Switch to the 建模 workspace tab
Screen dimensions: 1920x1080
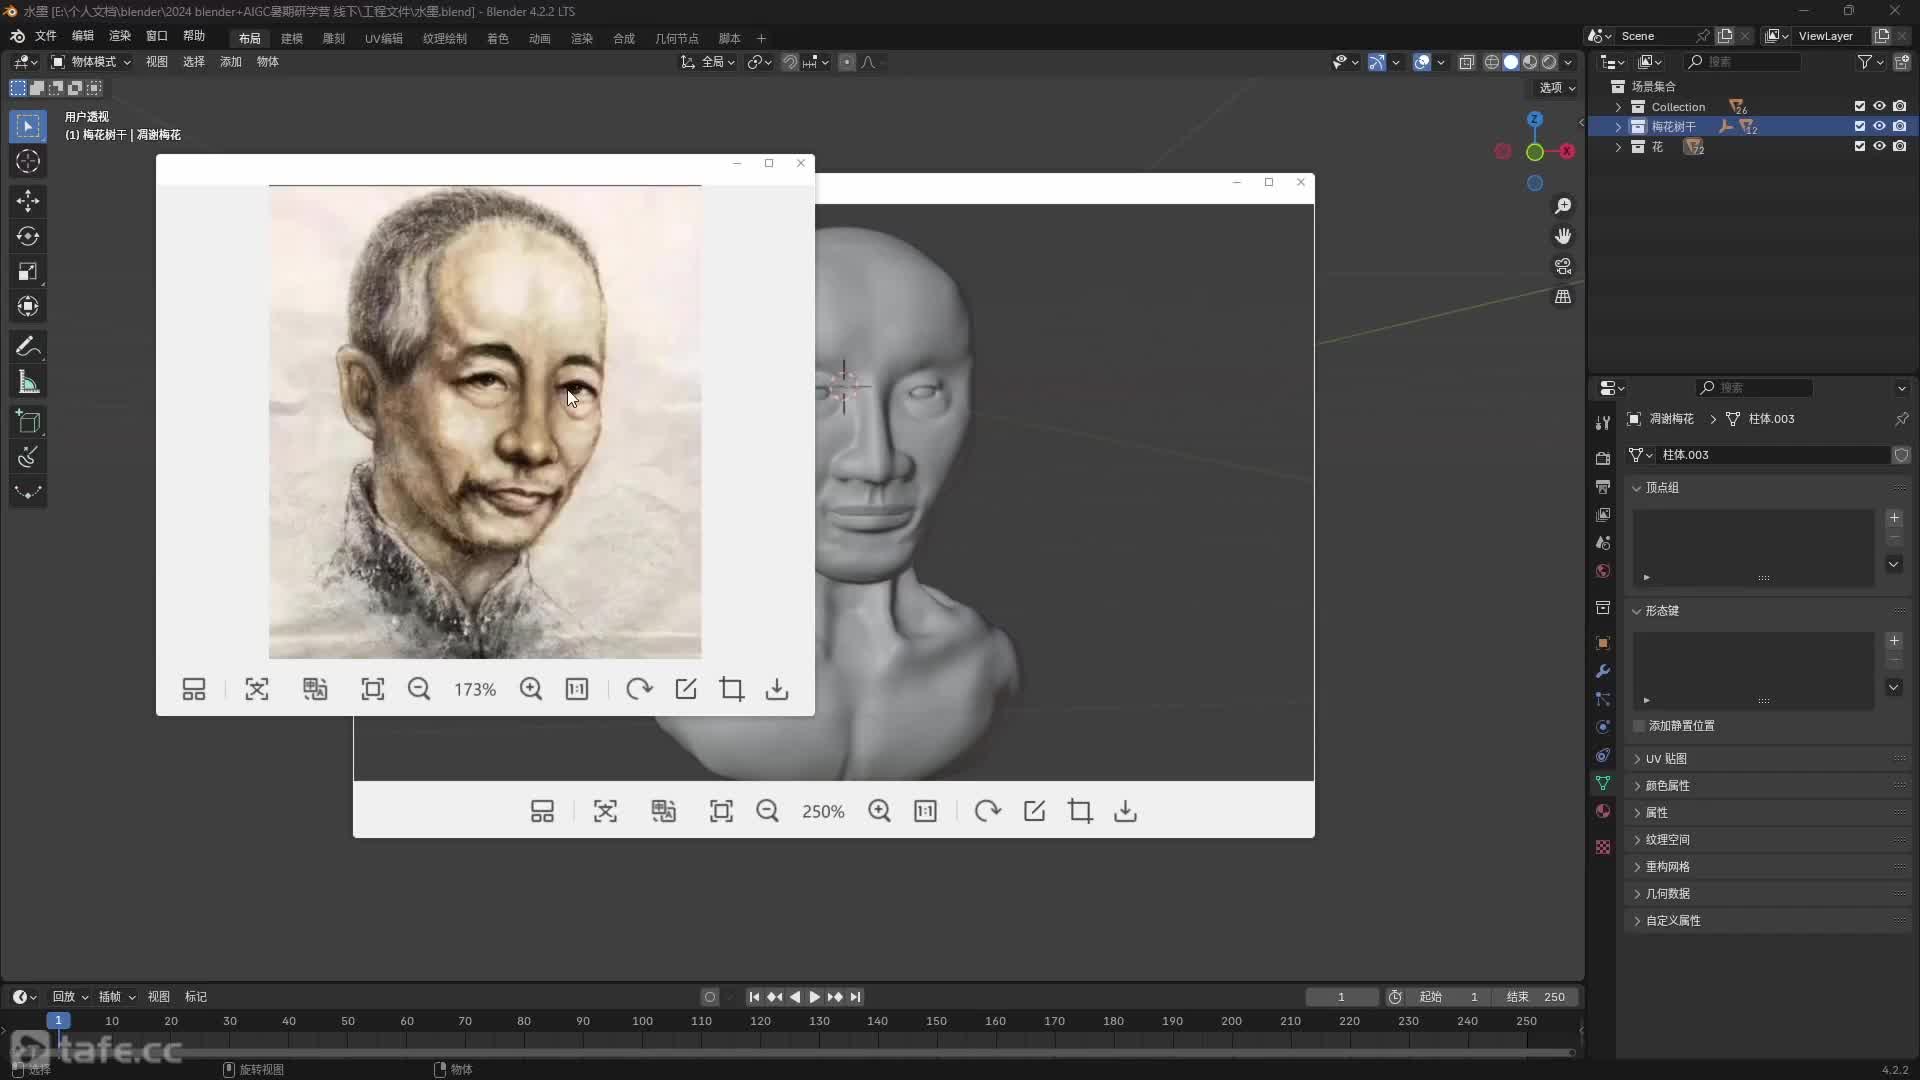(x=292, y=38)
